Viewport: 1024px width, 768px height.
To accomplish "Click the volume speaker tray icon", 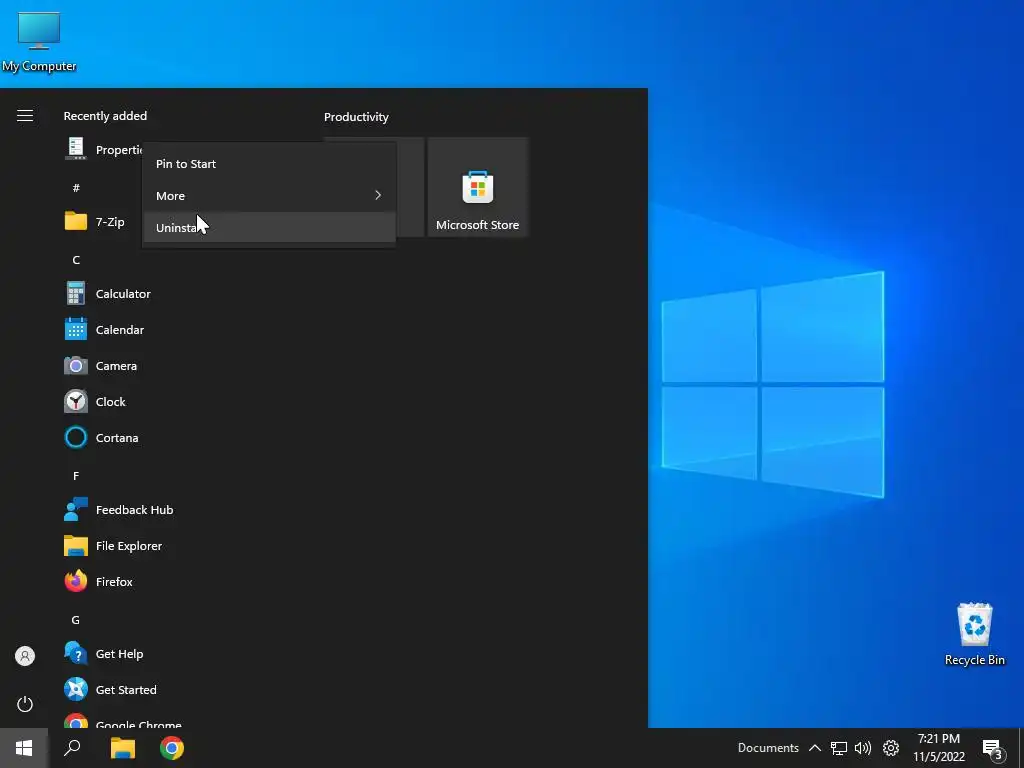I will 863,748.
